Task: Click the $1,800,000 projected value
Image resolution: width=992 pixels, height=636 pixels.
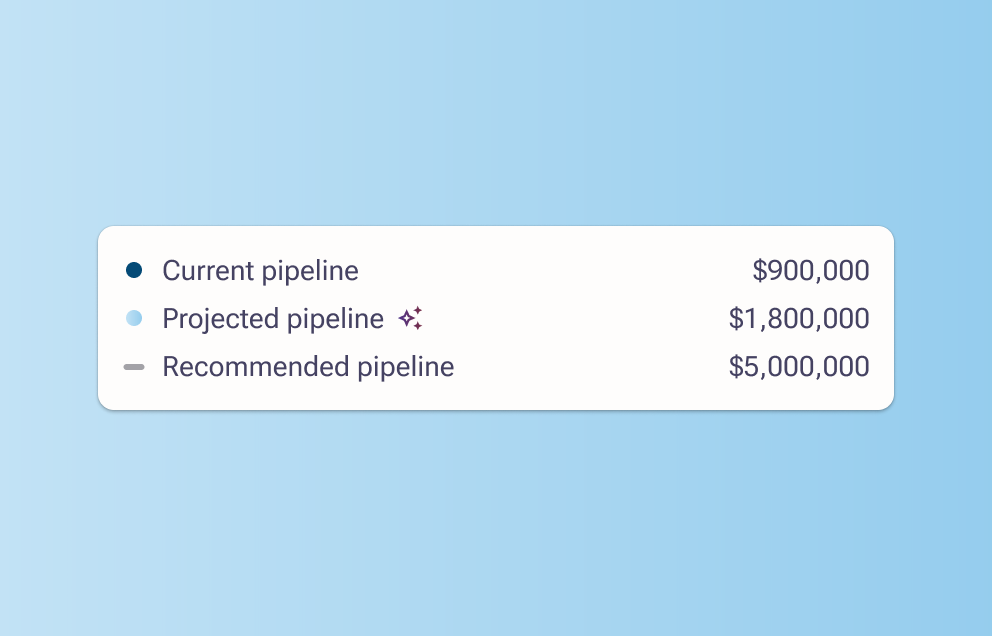Action: 799,319
